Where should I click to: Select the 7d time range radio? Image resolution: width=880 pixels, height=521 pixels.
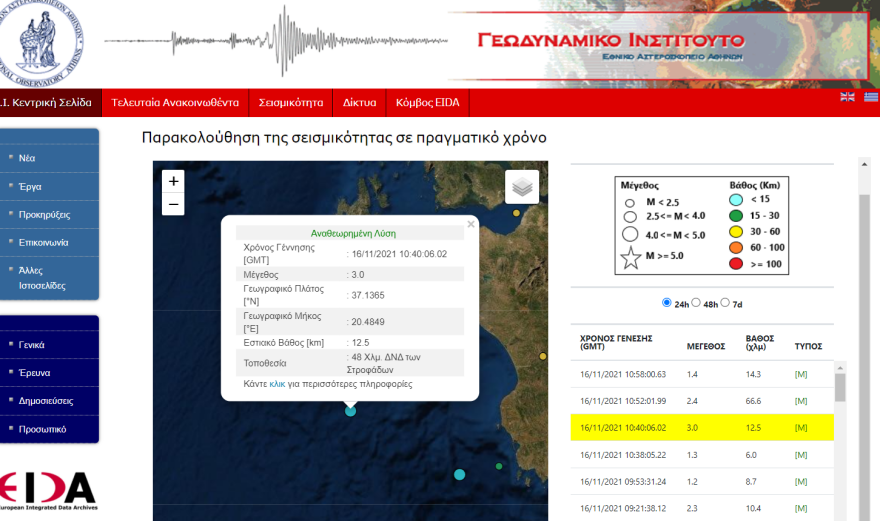725,303
